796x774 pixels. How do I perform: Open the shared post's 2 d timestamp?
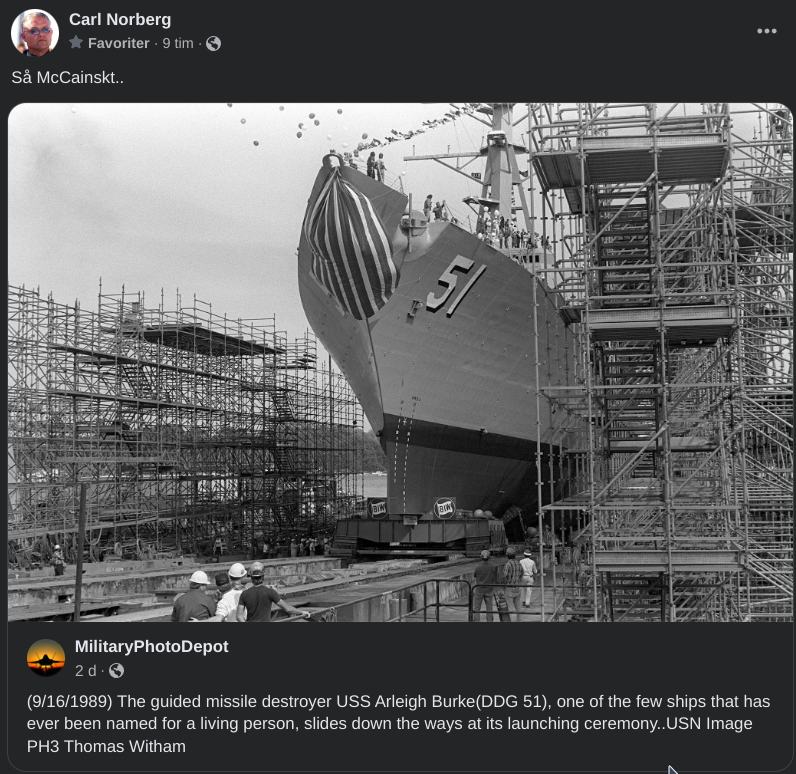[85, 670]
